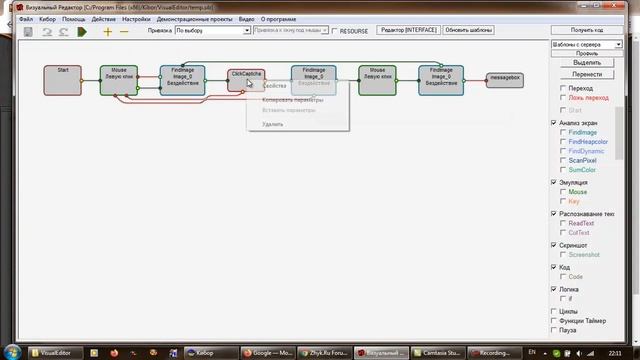The image size is (640, 360).
Task: Check the Mouse checkbox in panel
Action: click(x=563, y=192)
